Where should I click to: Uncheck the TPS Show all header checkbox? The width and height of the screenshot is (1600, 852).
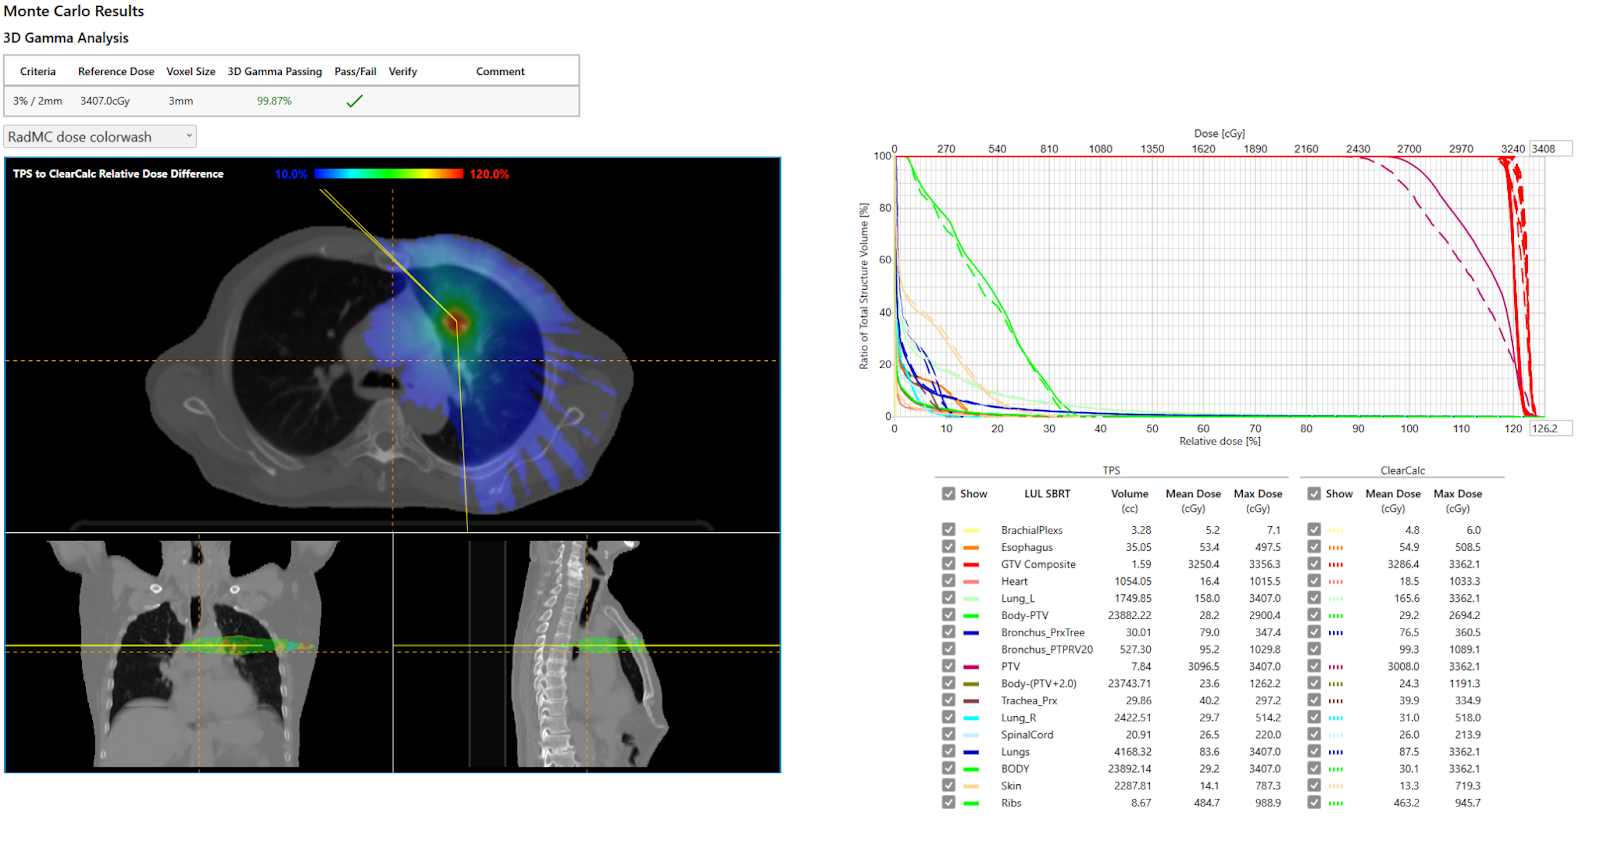pyautogui.click(x=948, y=494)
